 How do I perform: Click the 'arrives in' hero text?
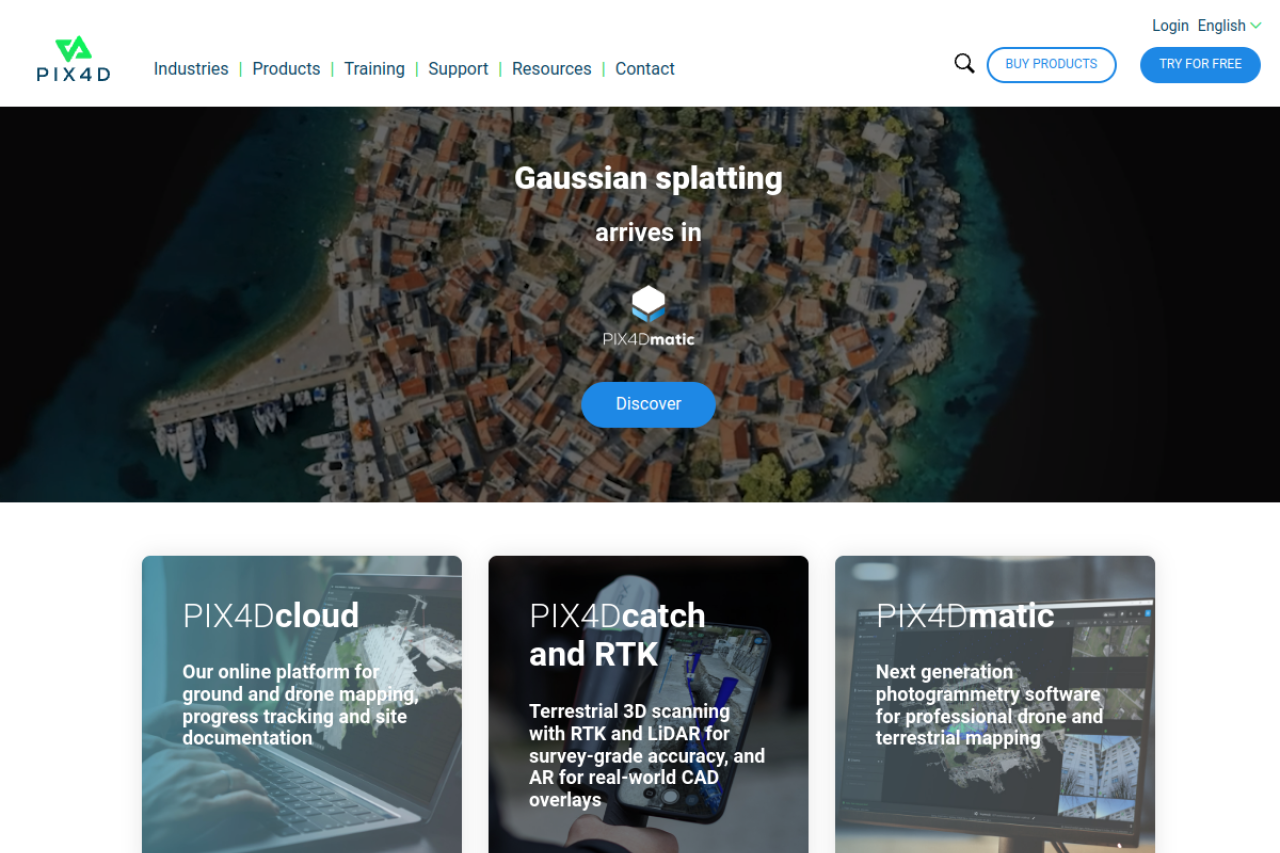point(648,232)
